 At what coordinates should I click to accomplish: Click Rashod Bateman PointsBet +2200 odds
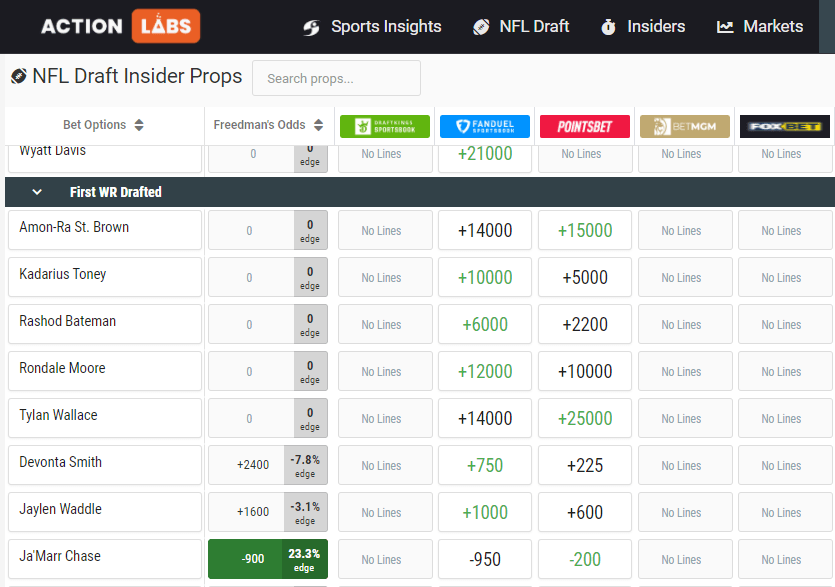coord(585,324)
